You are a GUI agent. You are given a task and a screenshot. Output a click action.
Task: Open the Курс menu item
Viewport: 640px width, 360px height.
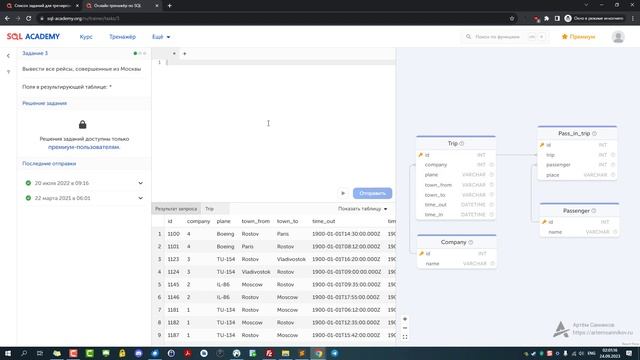tap(86, 37)
